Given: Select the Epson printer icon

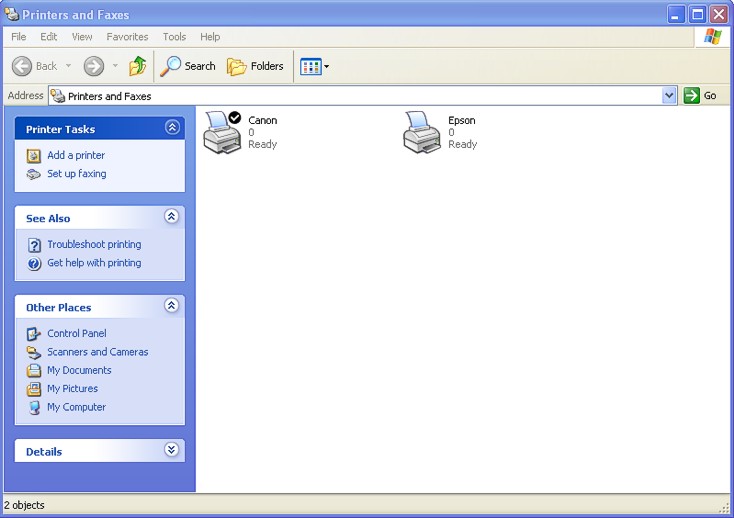Looking at the screenshot, I should coord(422,132).
